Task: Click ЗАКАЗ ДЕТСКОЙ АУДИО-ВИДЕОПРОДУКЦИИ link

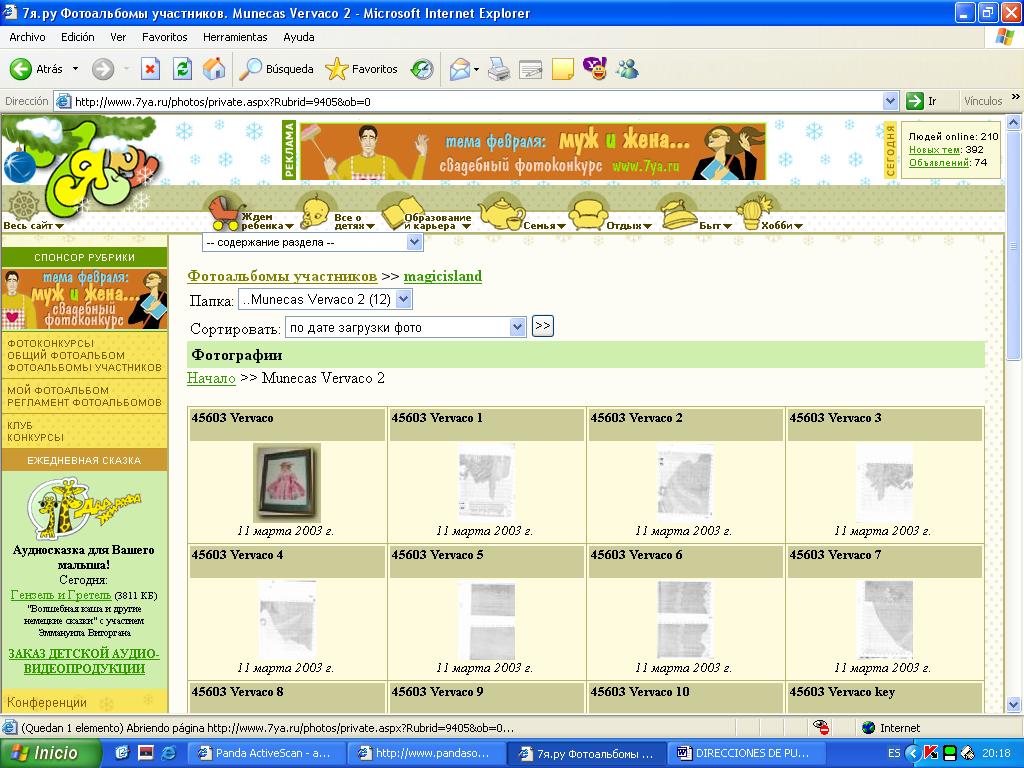Action: pyautogui.click(x=84, y=660)
